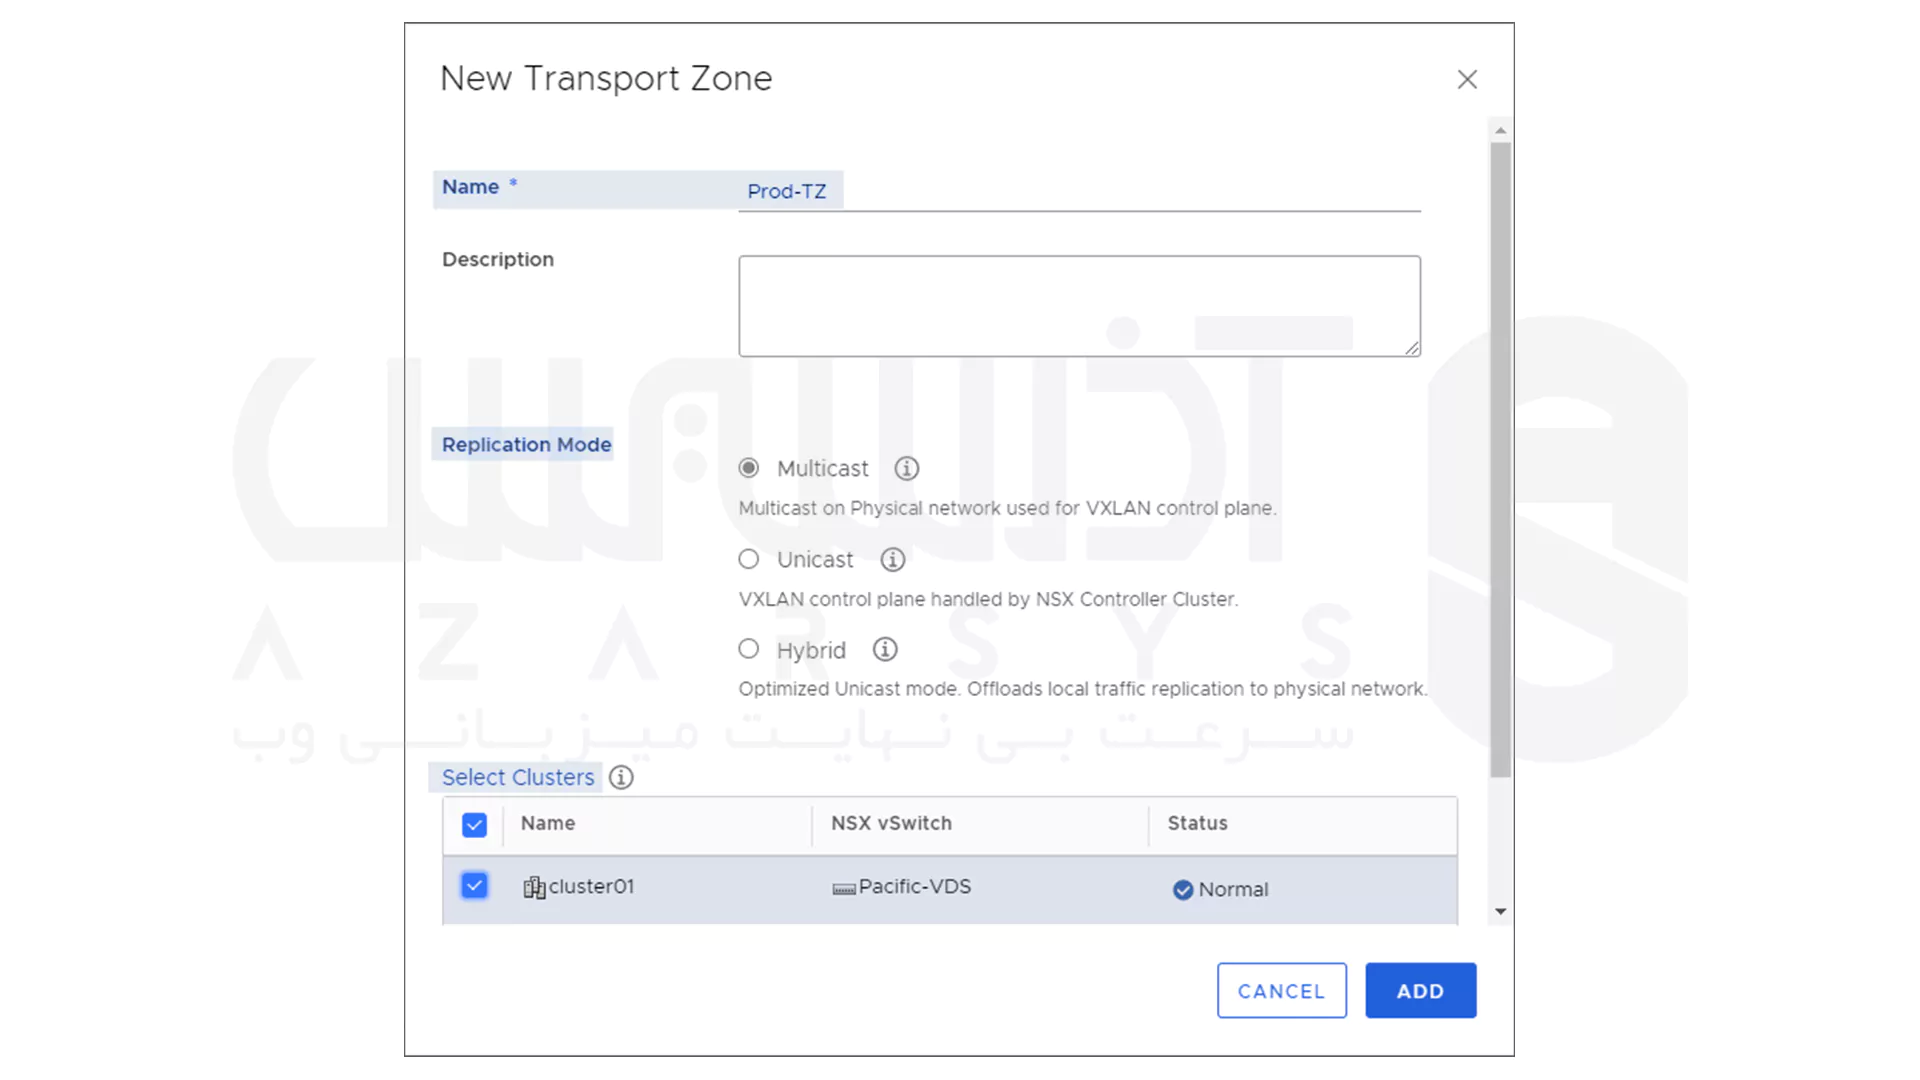1920x1080 pixels.
Task: Click the ADD button
Action: (1420, 990)
